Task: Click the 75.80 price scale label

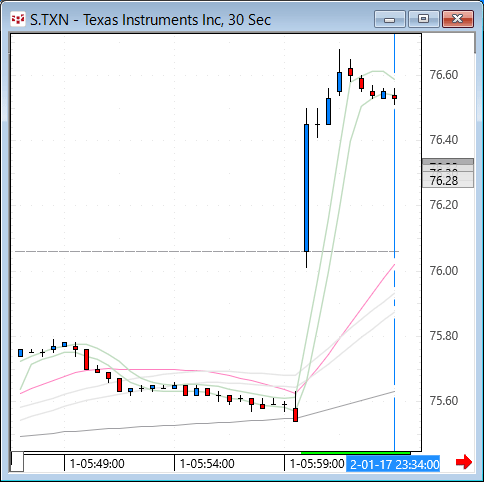Action: [x=444, y=336]
